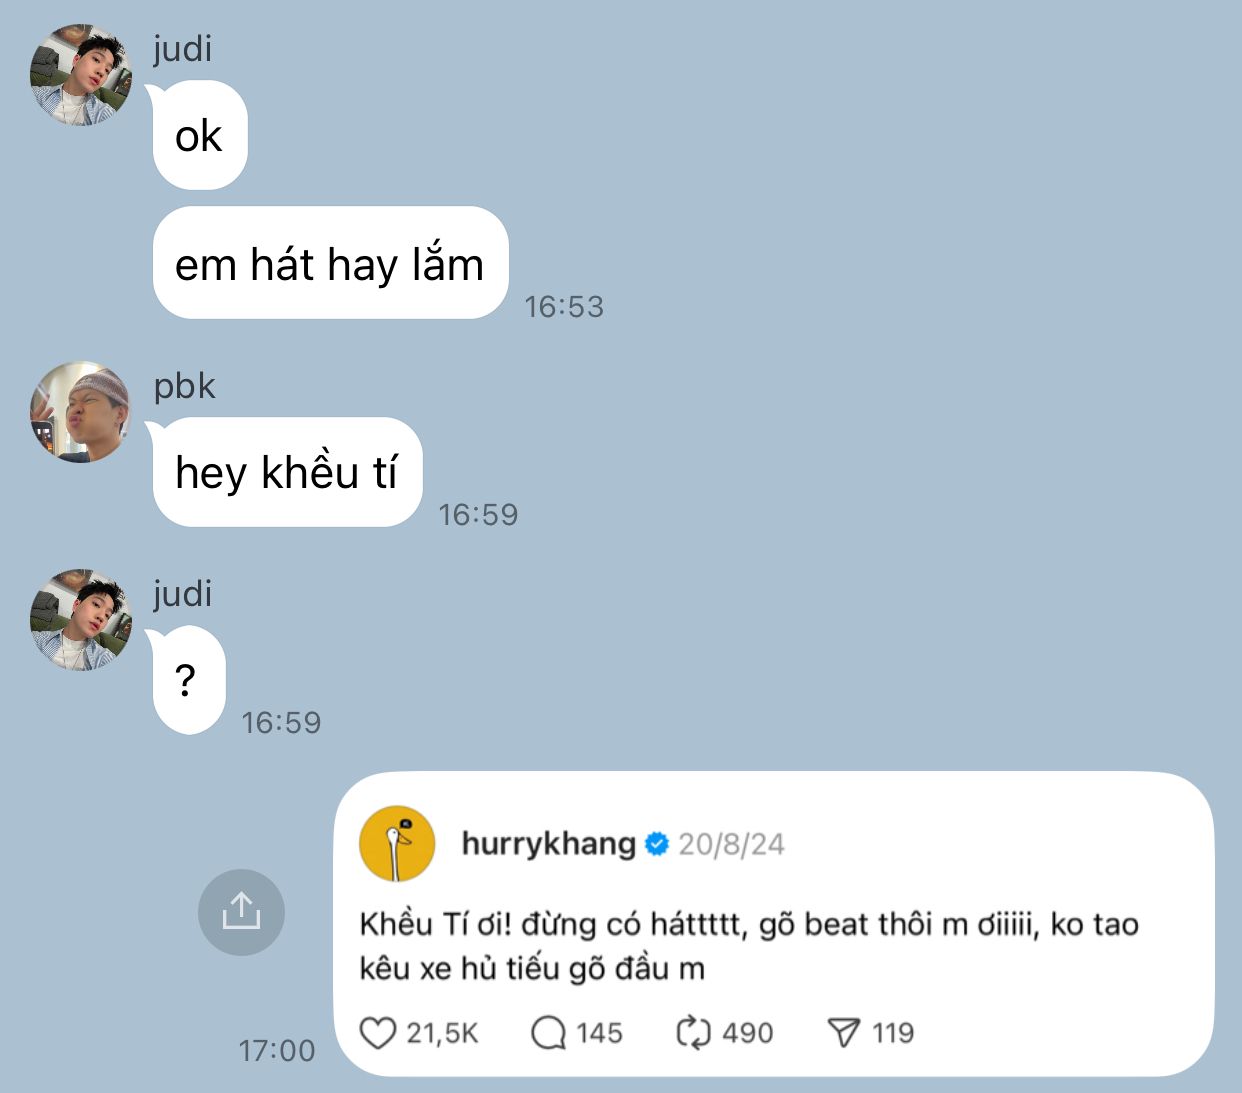Screen dimensions: 1242x1093
Task: Tap the "?" message bubble
Action: [188, 680]
